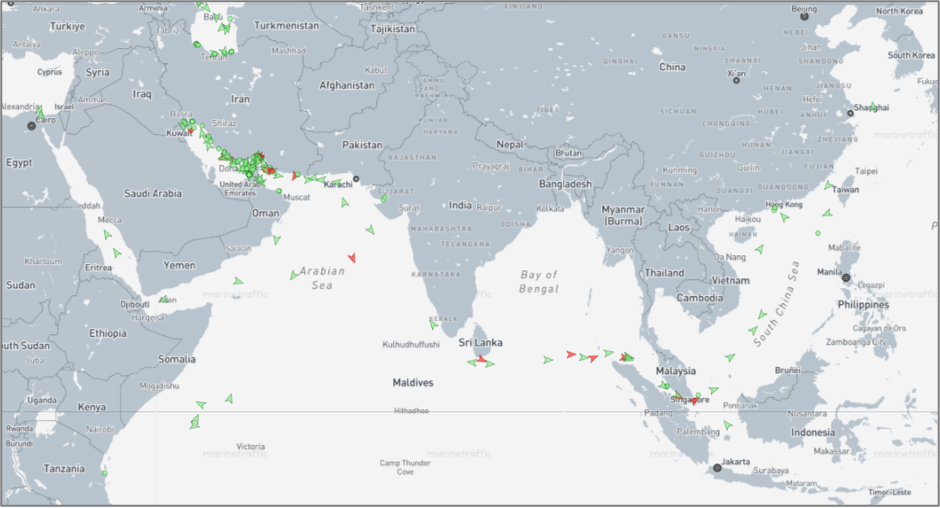The image size is (940, 508).
Task: Click the United Arab Emirates label
Action: [x=240, y=188]
